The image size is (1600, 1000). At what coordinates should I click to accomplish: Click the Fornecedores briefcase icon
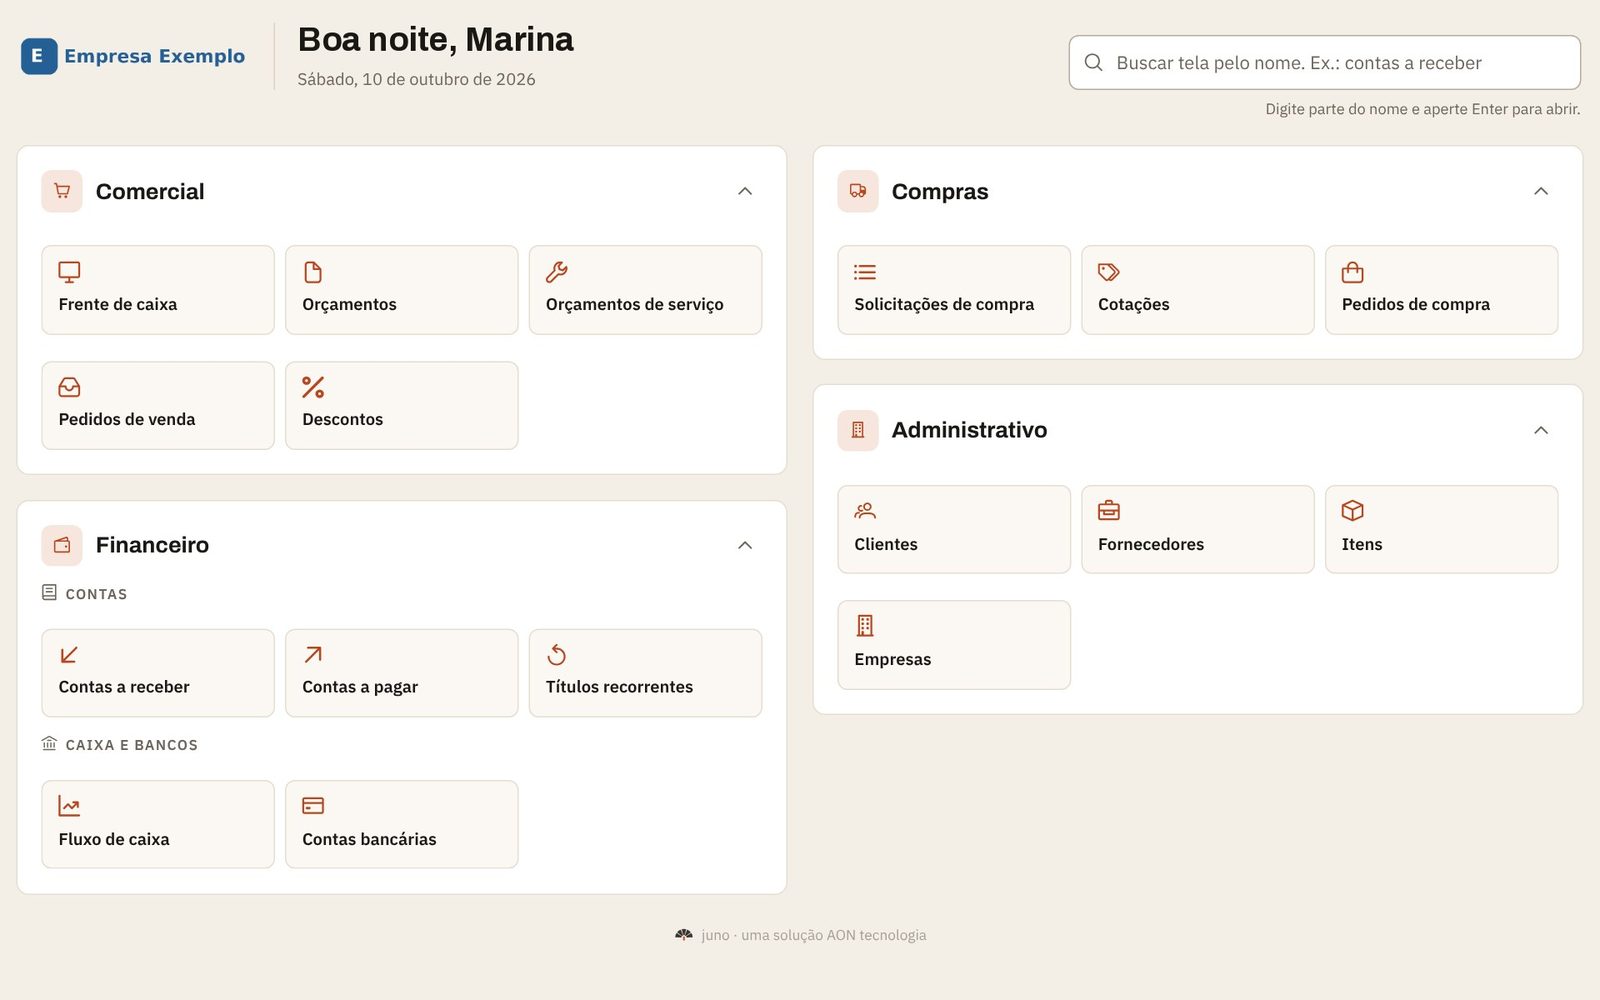[1109, 511]
